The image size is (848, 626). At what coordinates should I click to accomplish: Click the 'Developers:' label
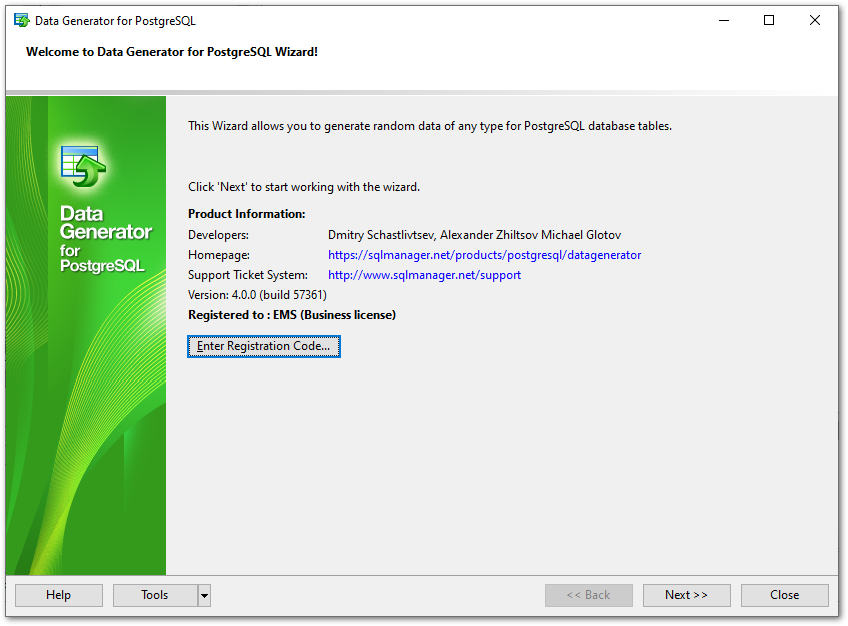pos(218,235)
